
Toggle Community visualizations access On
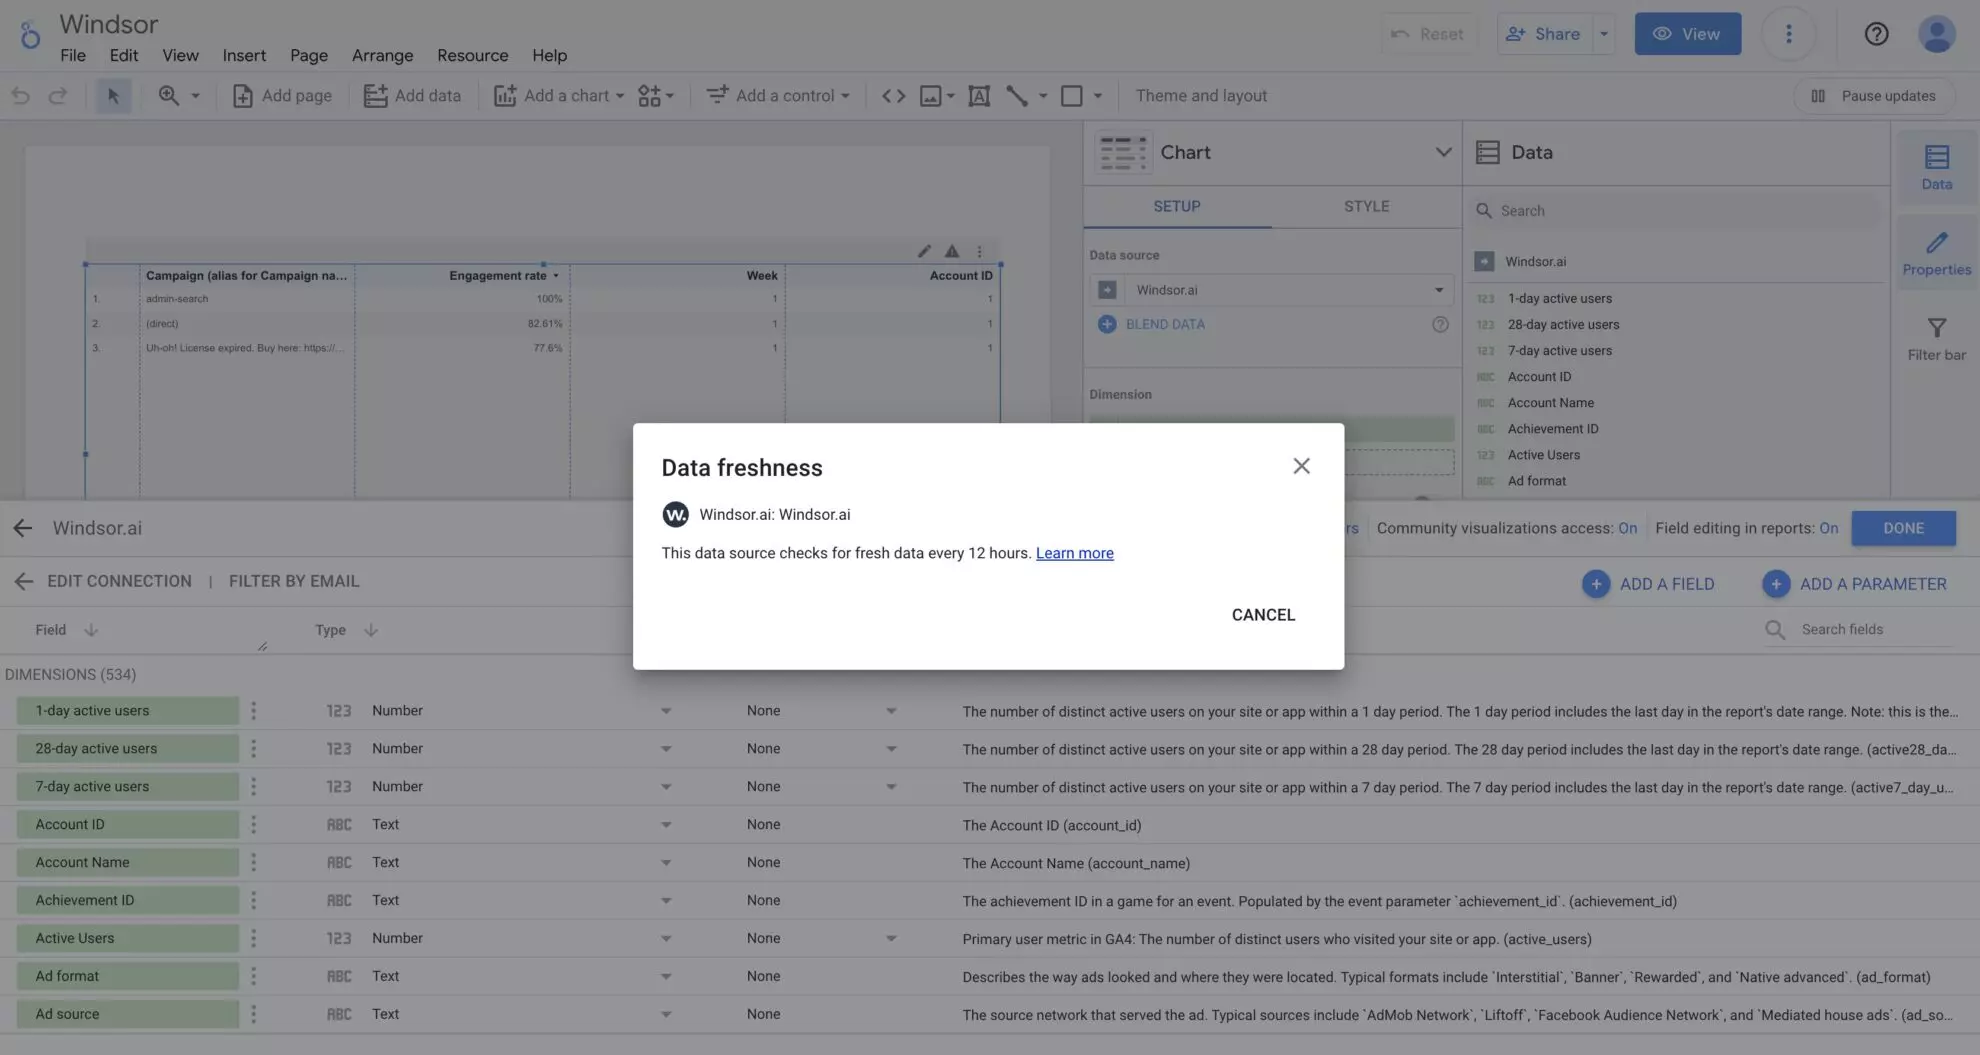pyautogui.click(x=1627, y=528)
